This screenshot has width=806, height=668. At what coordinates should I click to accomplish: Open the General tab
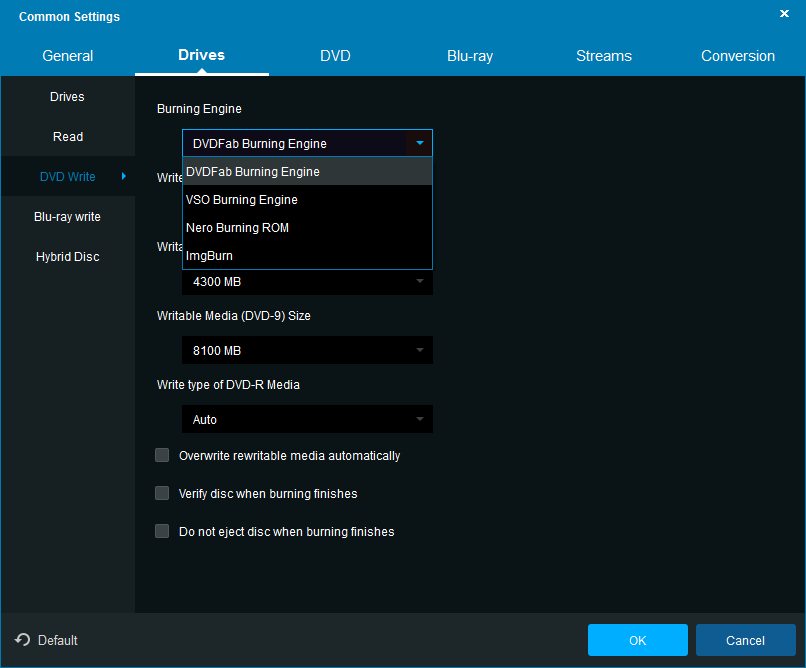coord(67,55)
